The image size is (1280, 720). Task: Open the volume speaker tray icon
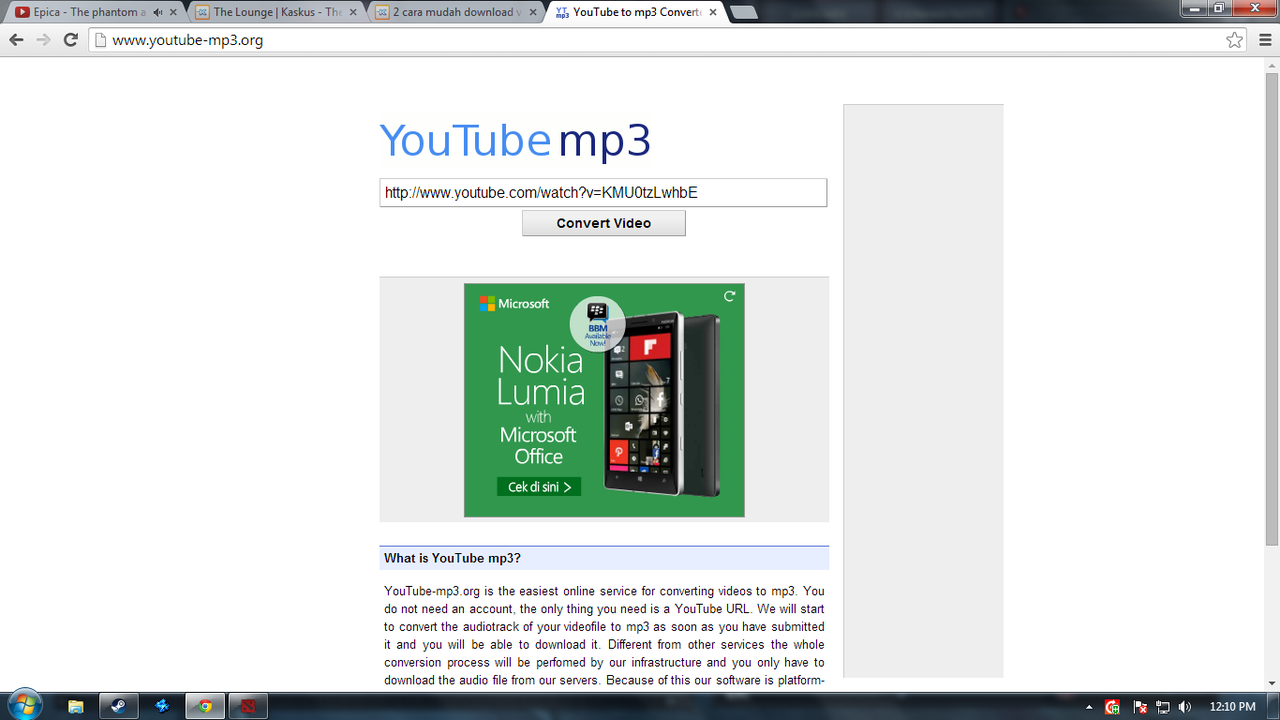(x=1186, y=707)
